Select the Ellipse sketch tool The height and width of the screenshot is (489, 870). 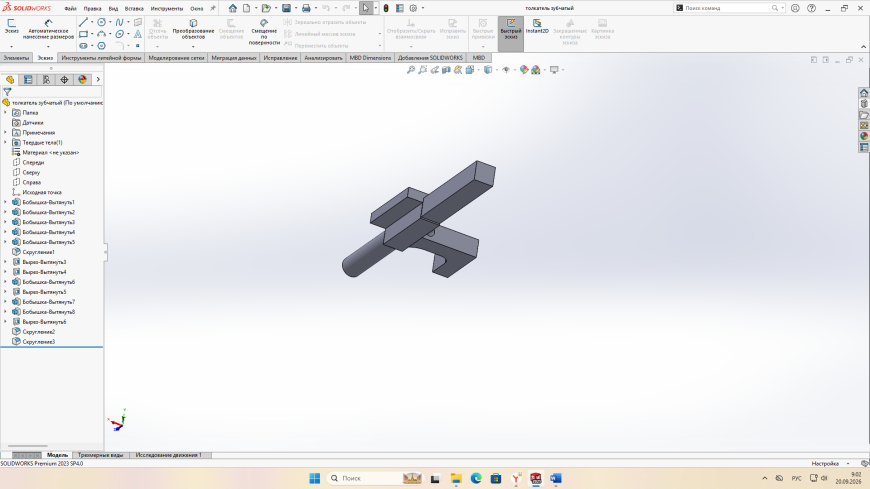(119, 34)
